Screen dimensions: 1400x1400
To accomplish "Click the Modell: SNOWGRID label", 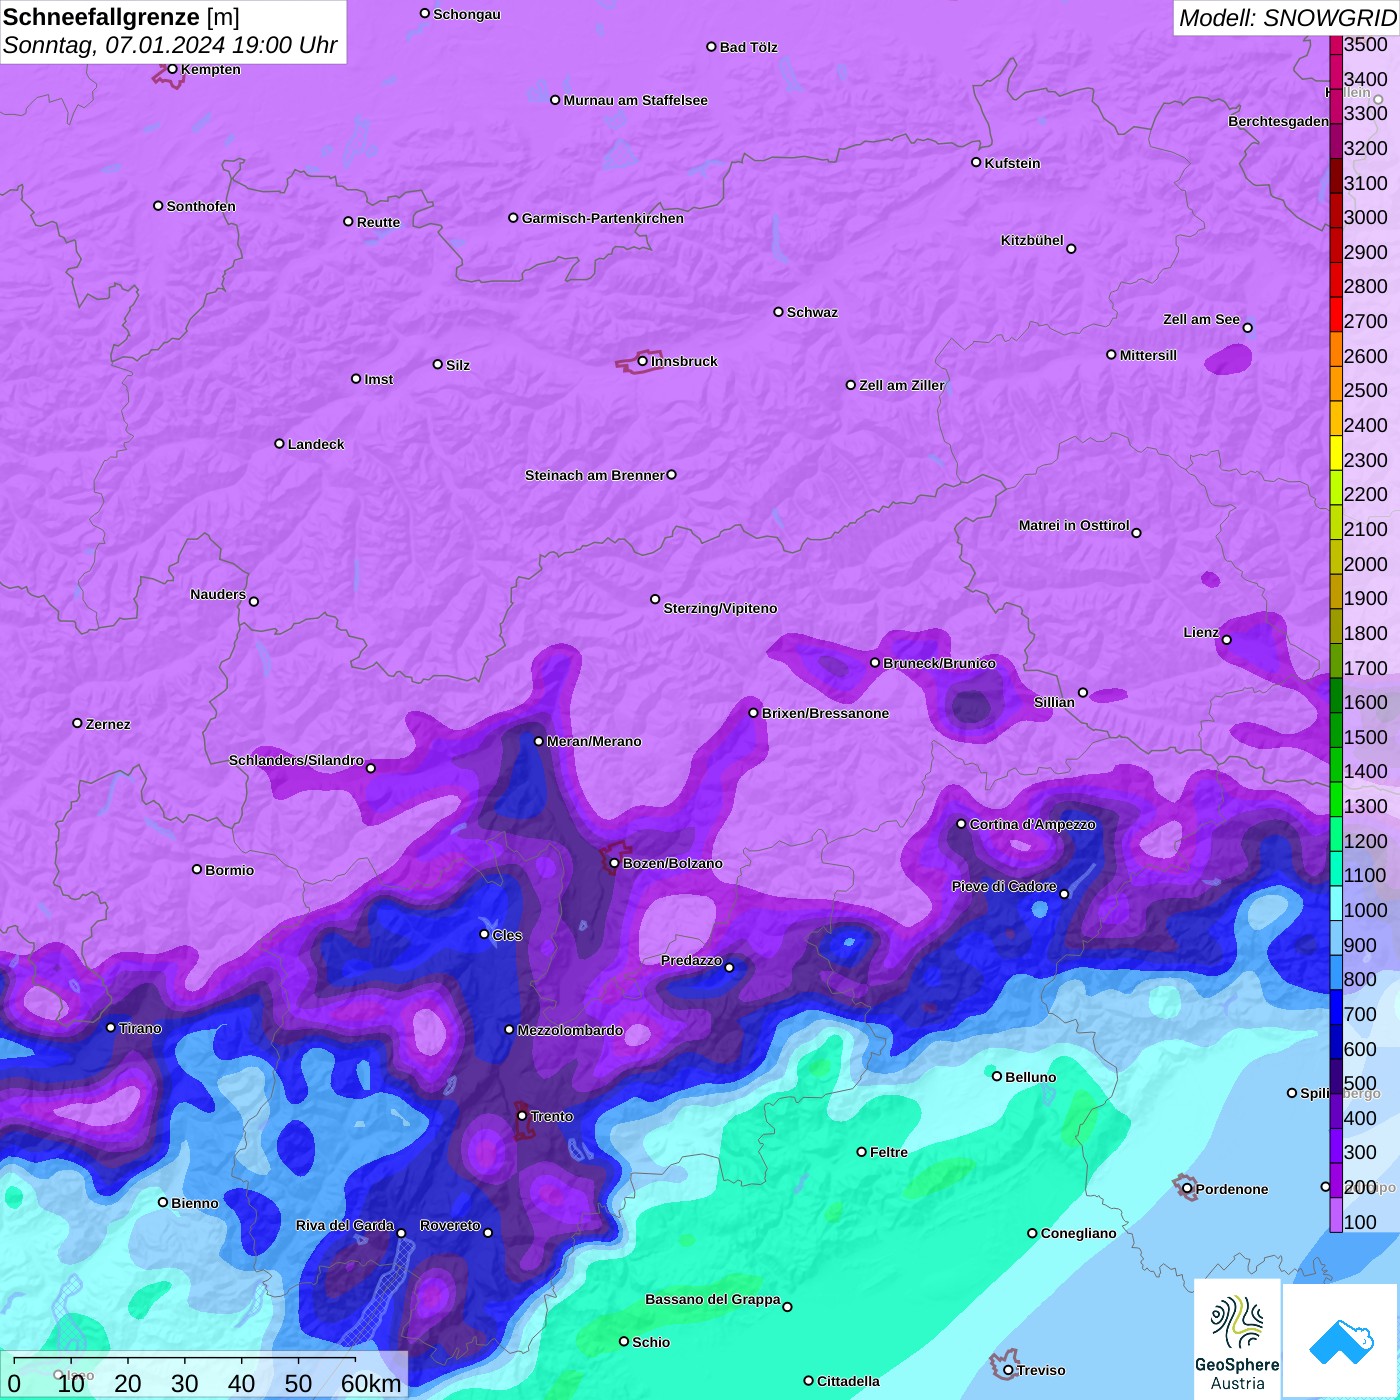I will coord(1287,18).
